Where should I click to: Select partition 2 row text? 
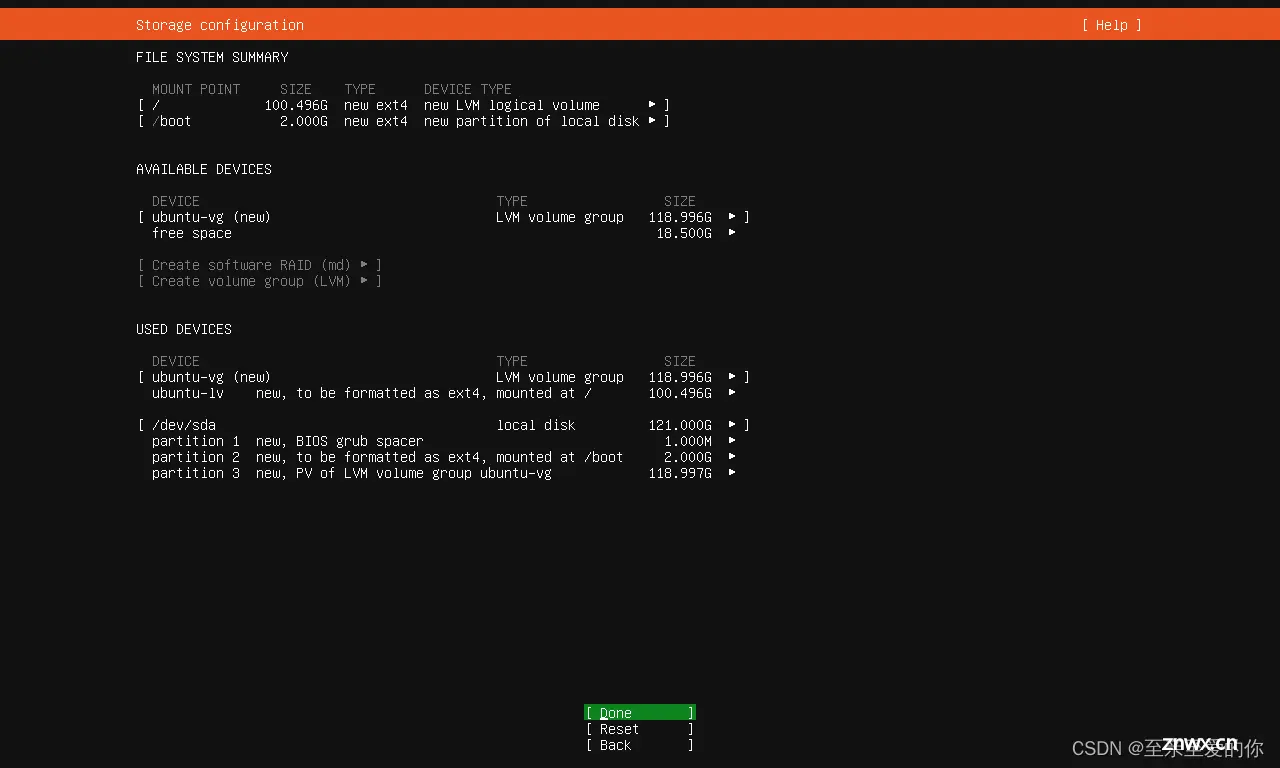point(388,457)
